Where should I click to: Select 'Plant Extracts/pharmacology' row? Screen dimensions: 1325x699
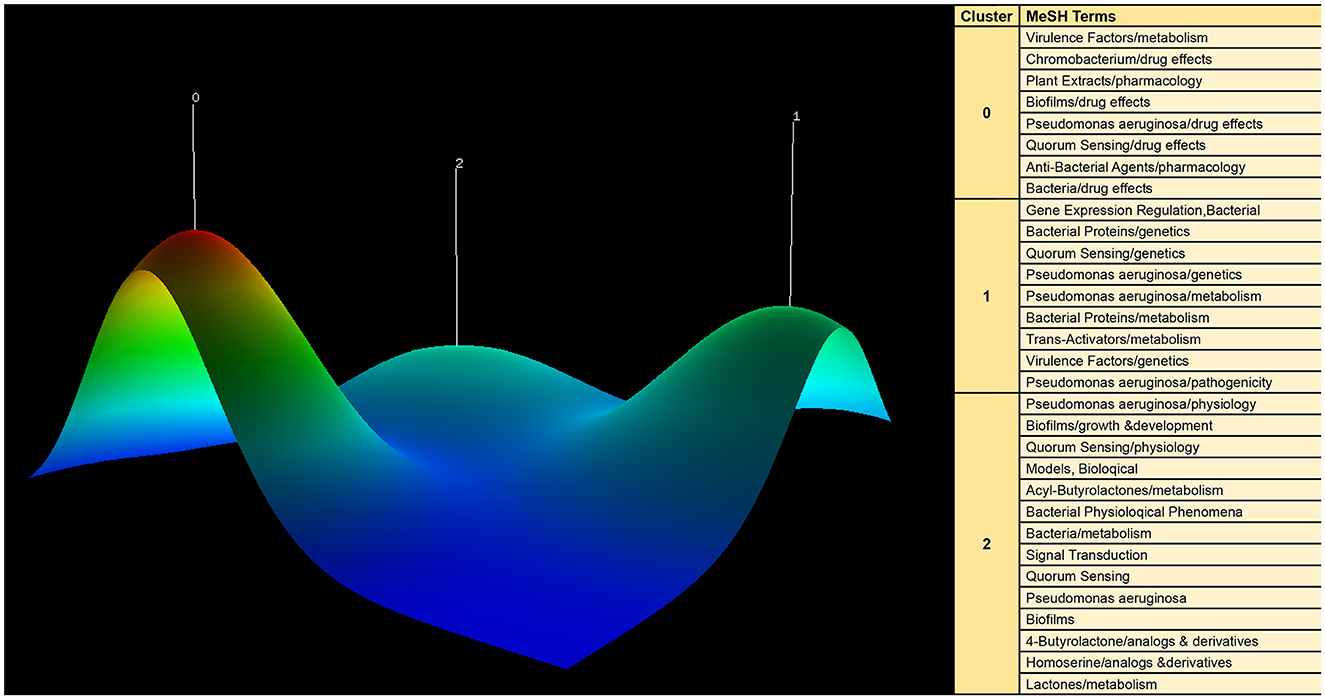pyautogui.click(x=1170, y=81)
